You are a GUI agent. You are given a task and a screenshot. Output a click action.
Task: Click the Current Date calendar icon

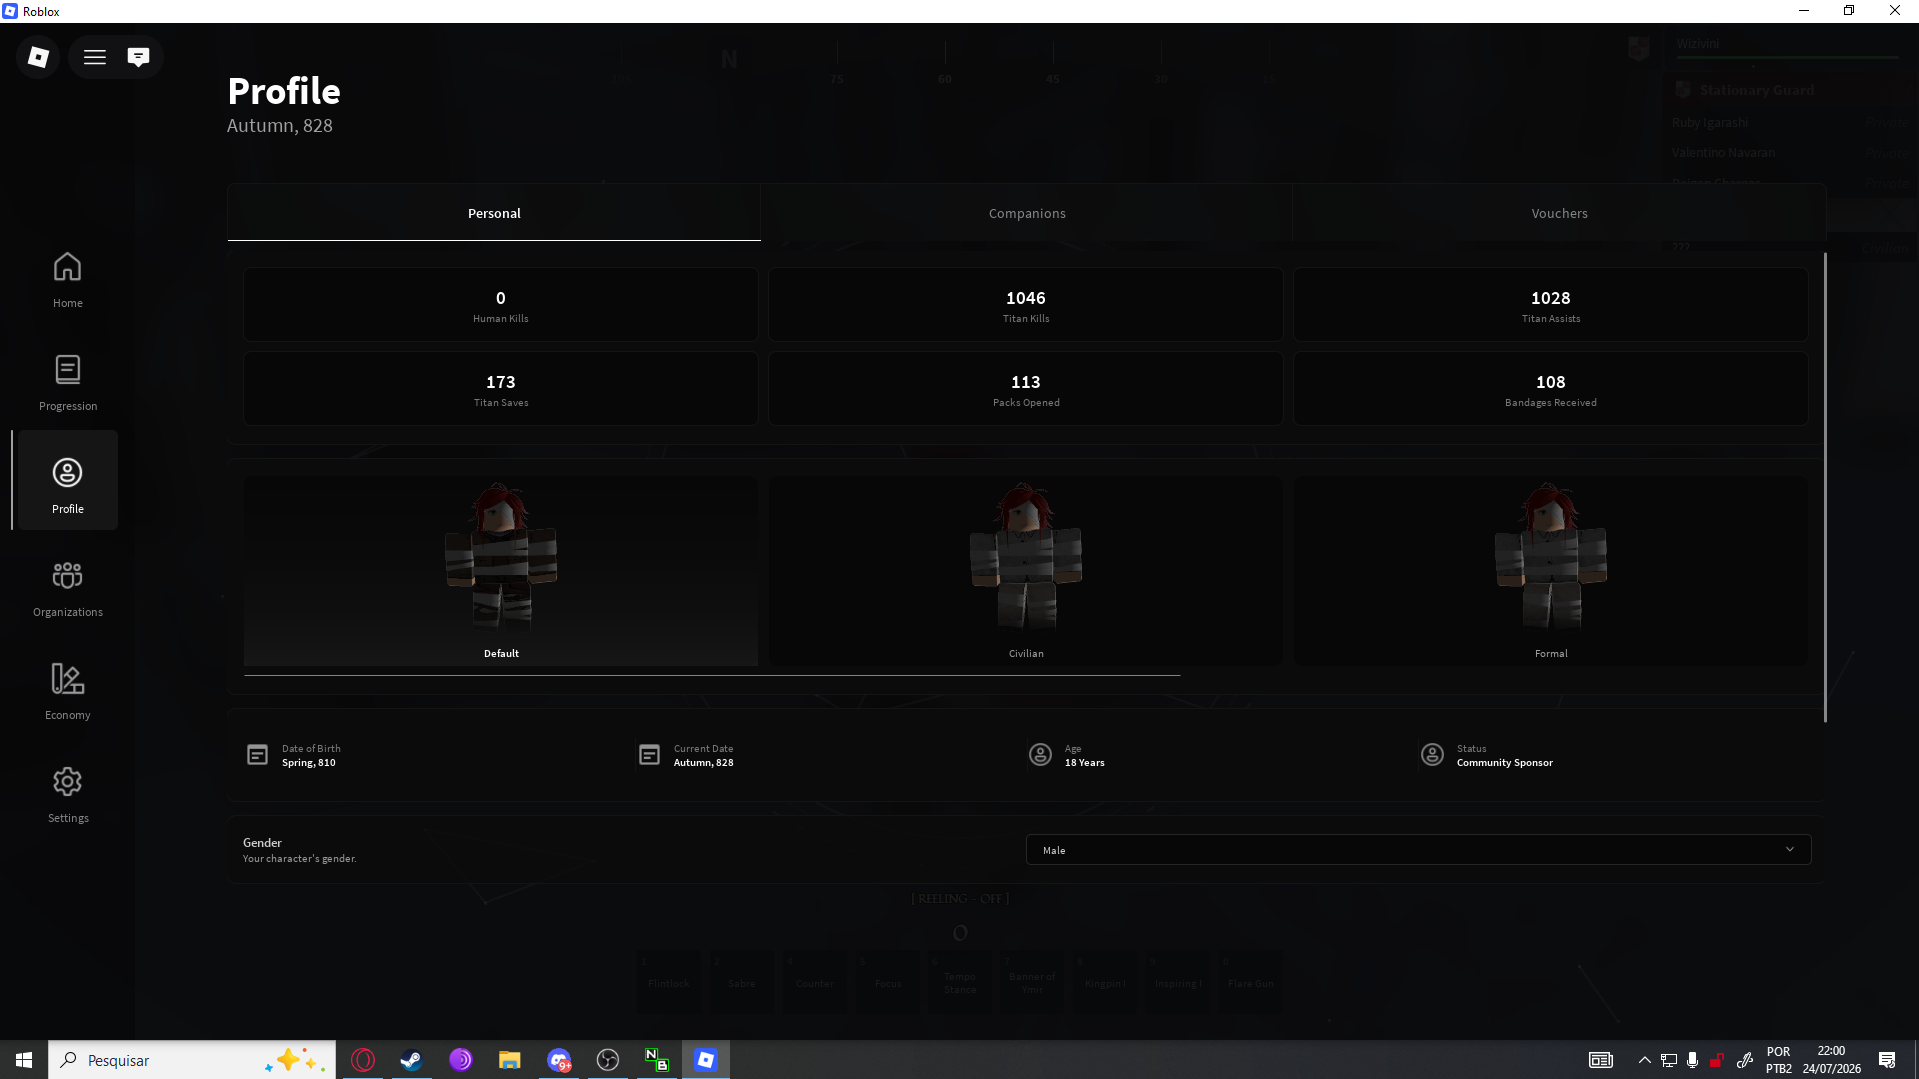(649, 755)
